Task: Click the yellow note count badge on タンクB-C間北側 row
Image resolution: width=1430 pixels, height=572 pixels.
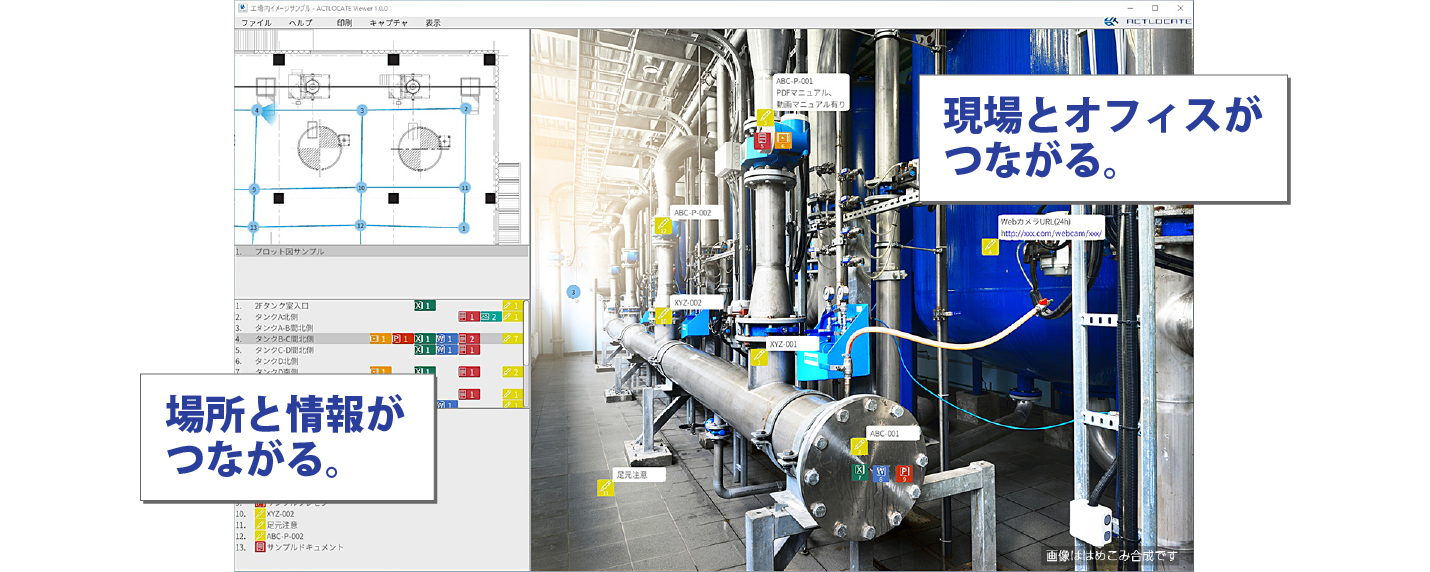Action: pyautogui.click(x=512, y=339)
